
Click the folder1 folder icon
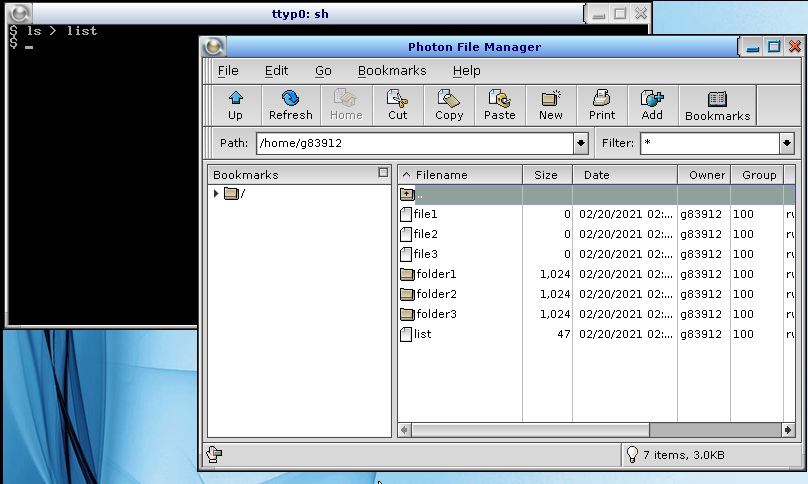coord(407,274)
